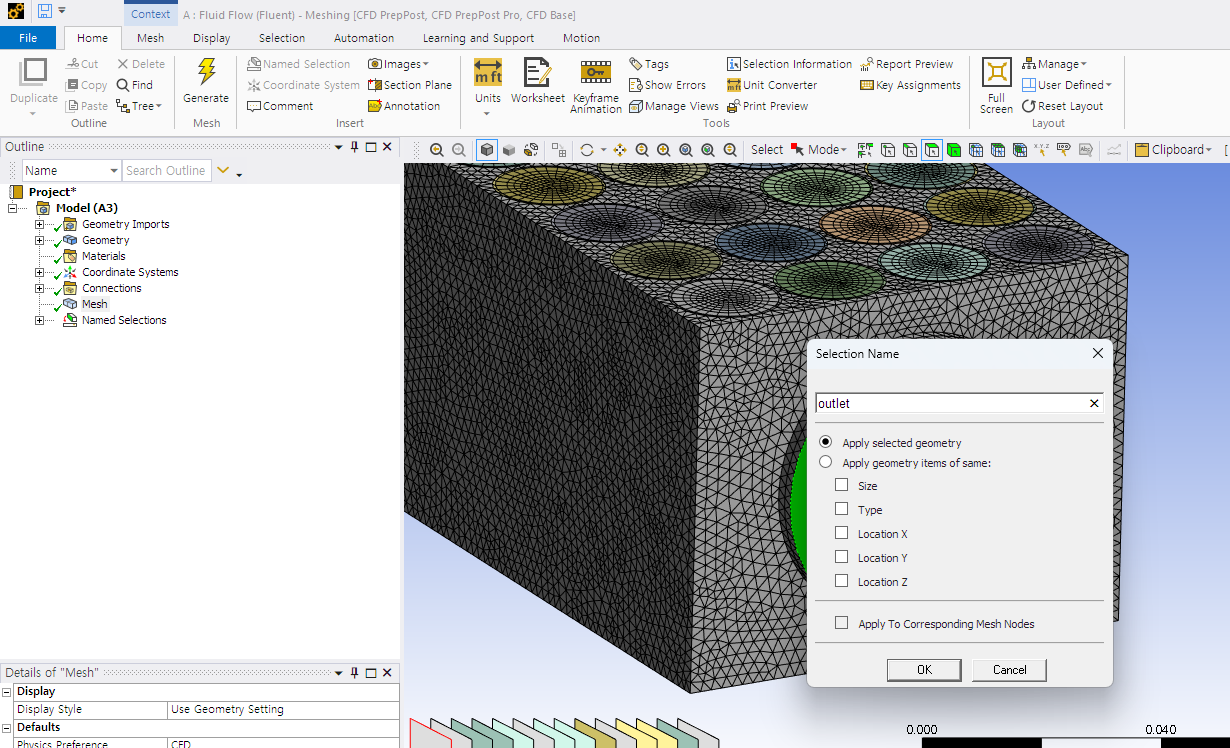Image resolution: width=1230 pixels, height=748 pixels.
Task: Select Materials in the outline tree
Action: click(103, 256)
